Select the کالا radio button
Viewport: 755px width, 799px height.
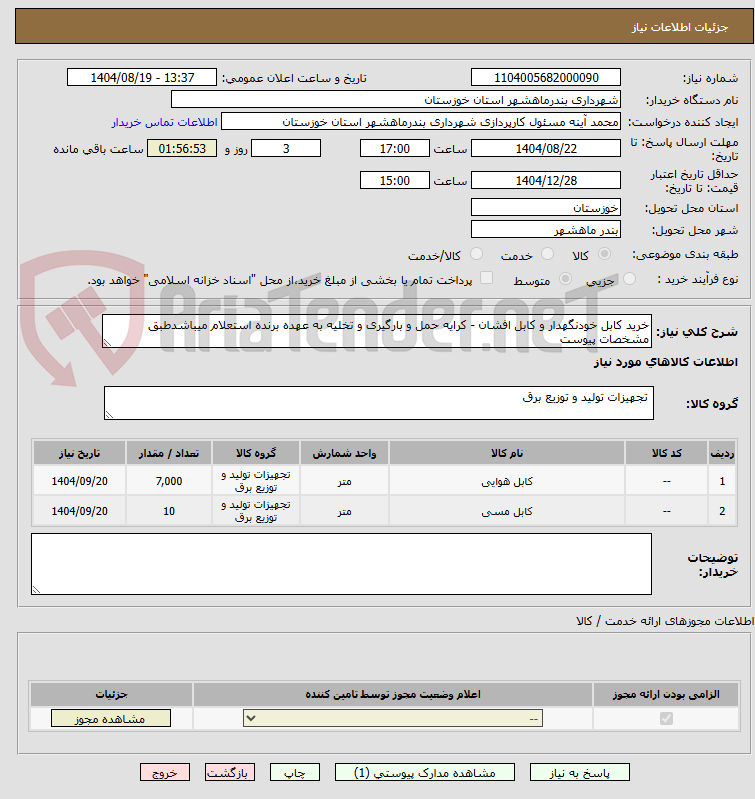pyautogui.click(x=604, y=253)
